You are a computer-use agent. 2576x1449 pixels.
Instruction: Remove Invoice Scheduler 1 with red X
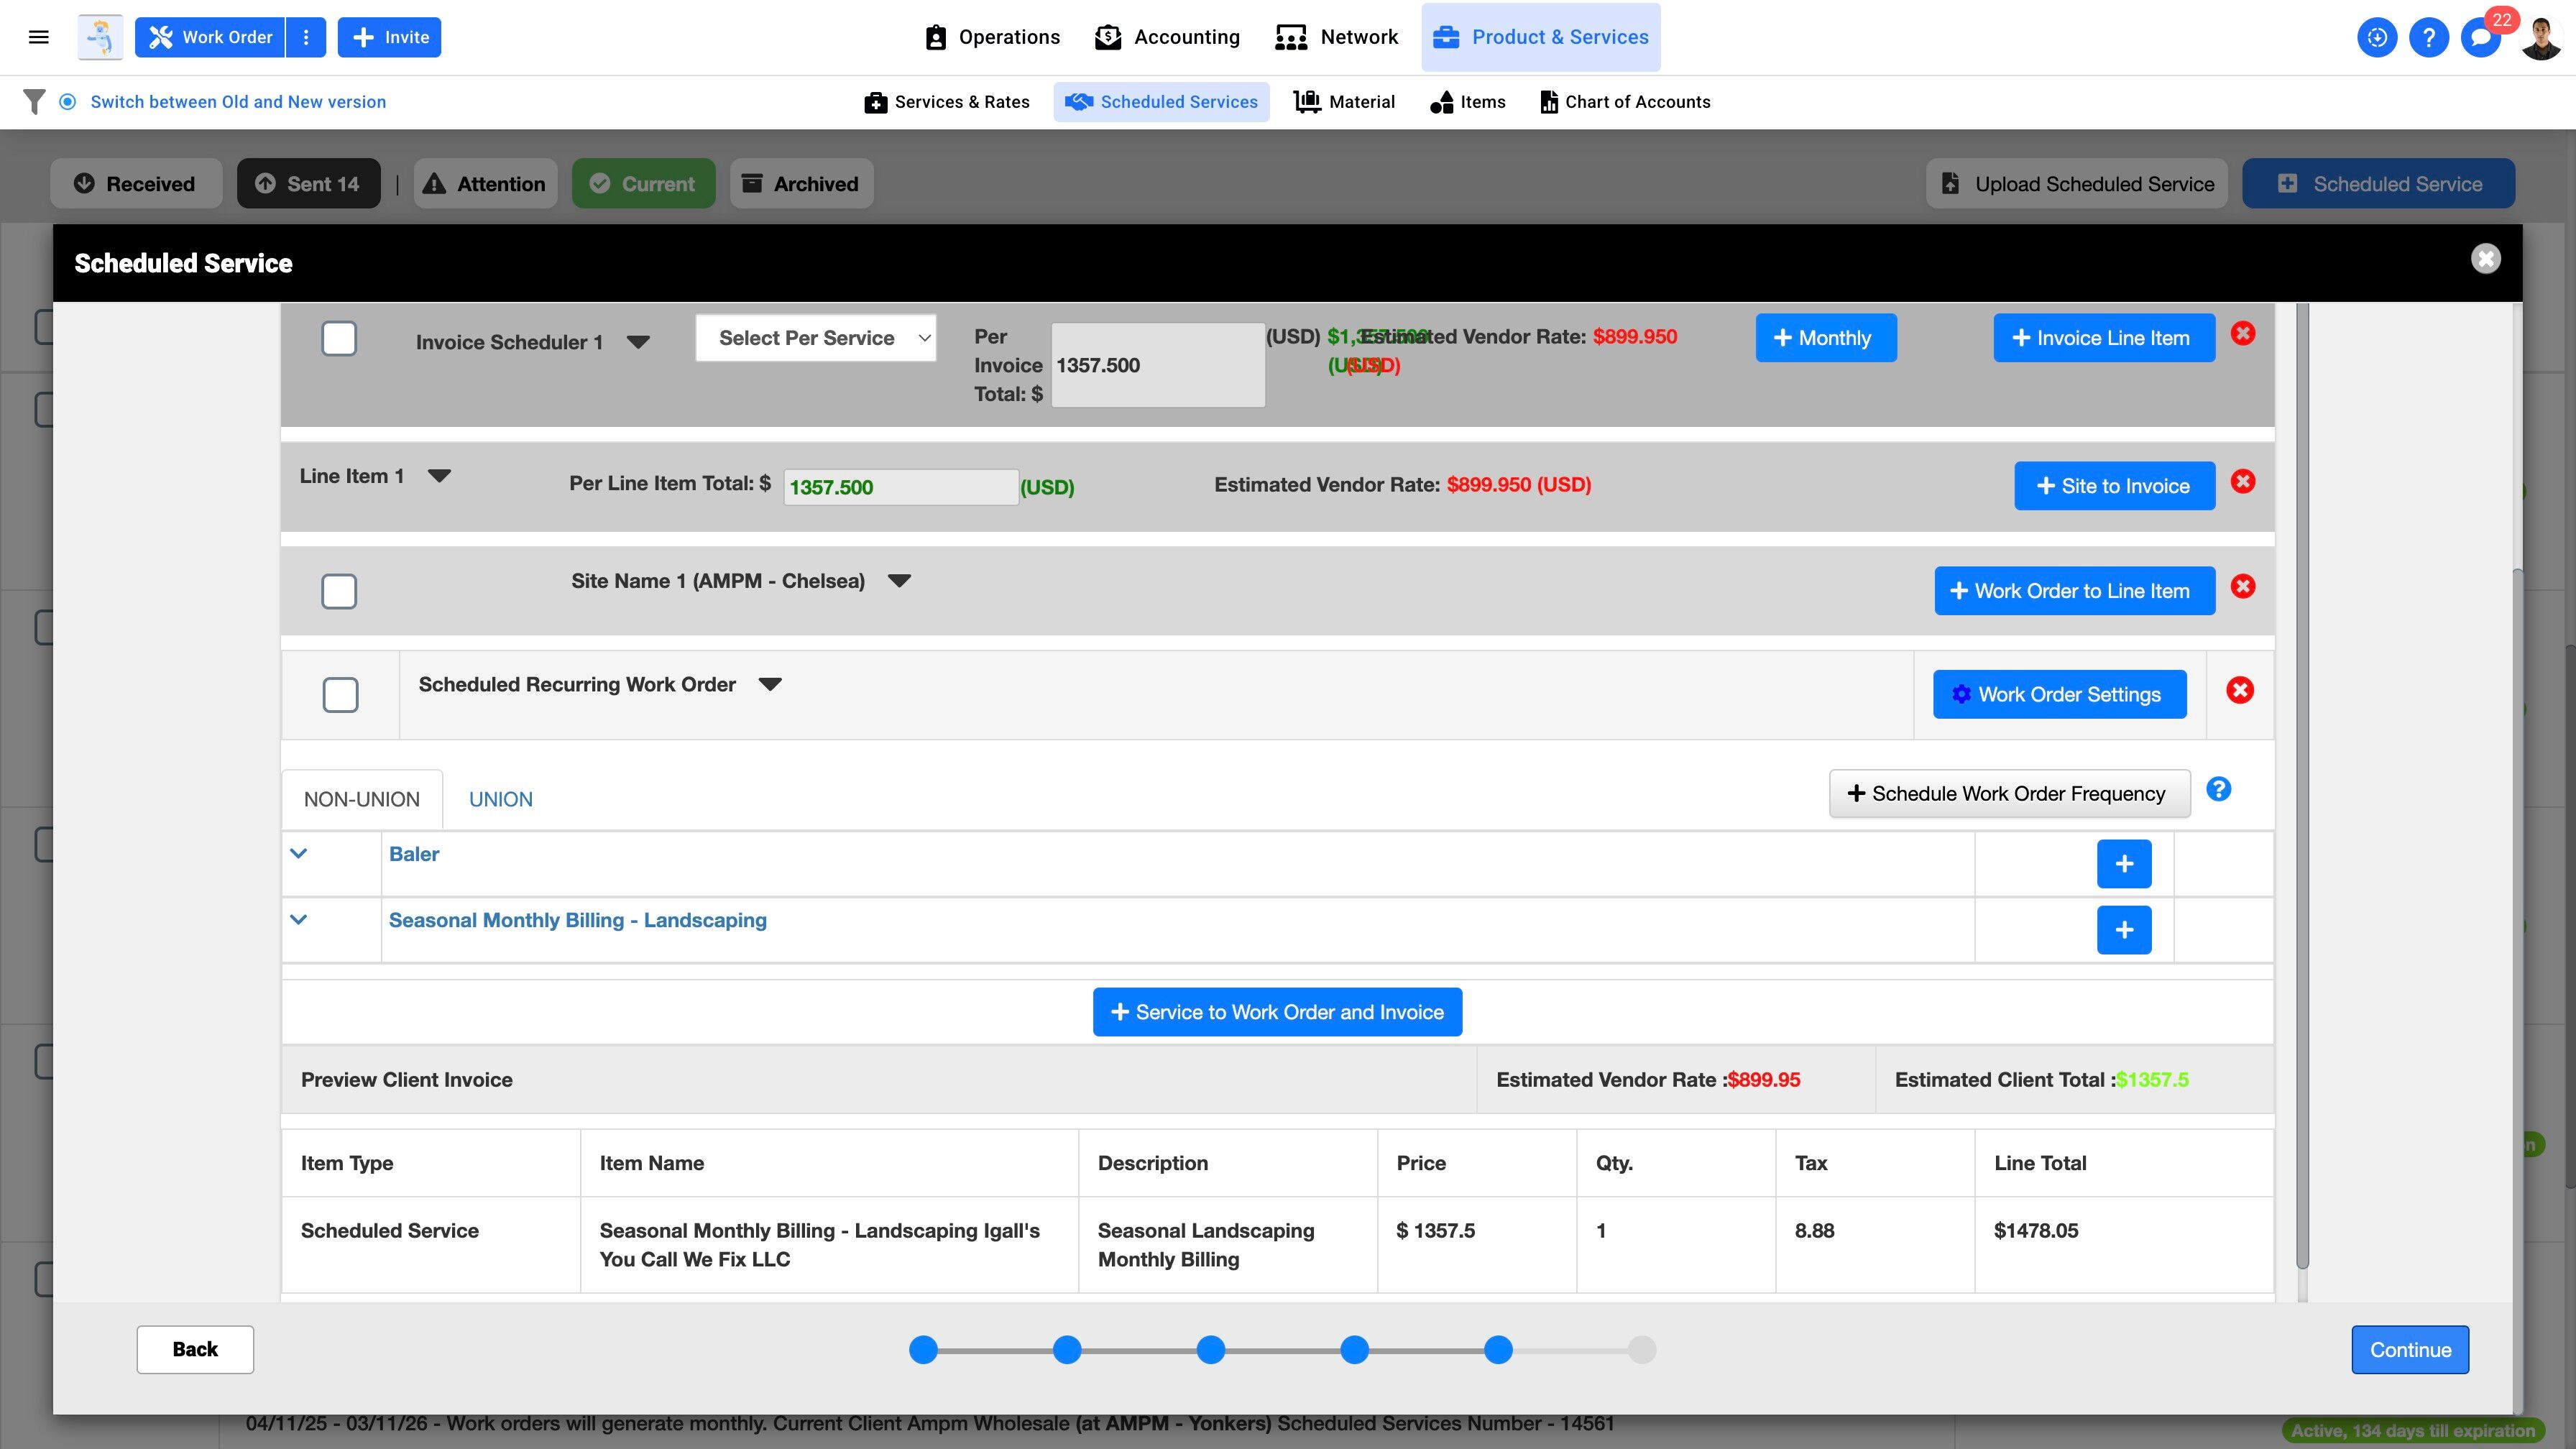2243,334
